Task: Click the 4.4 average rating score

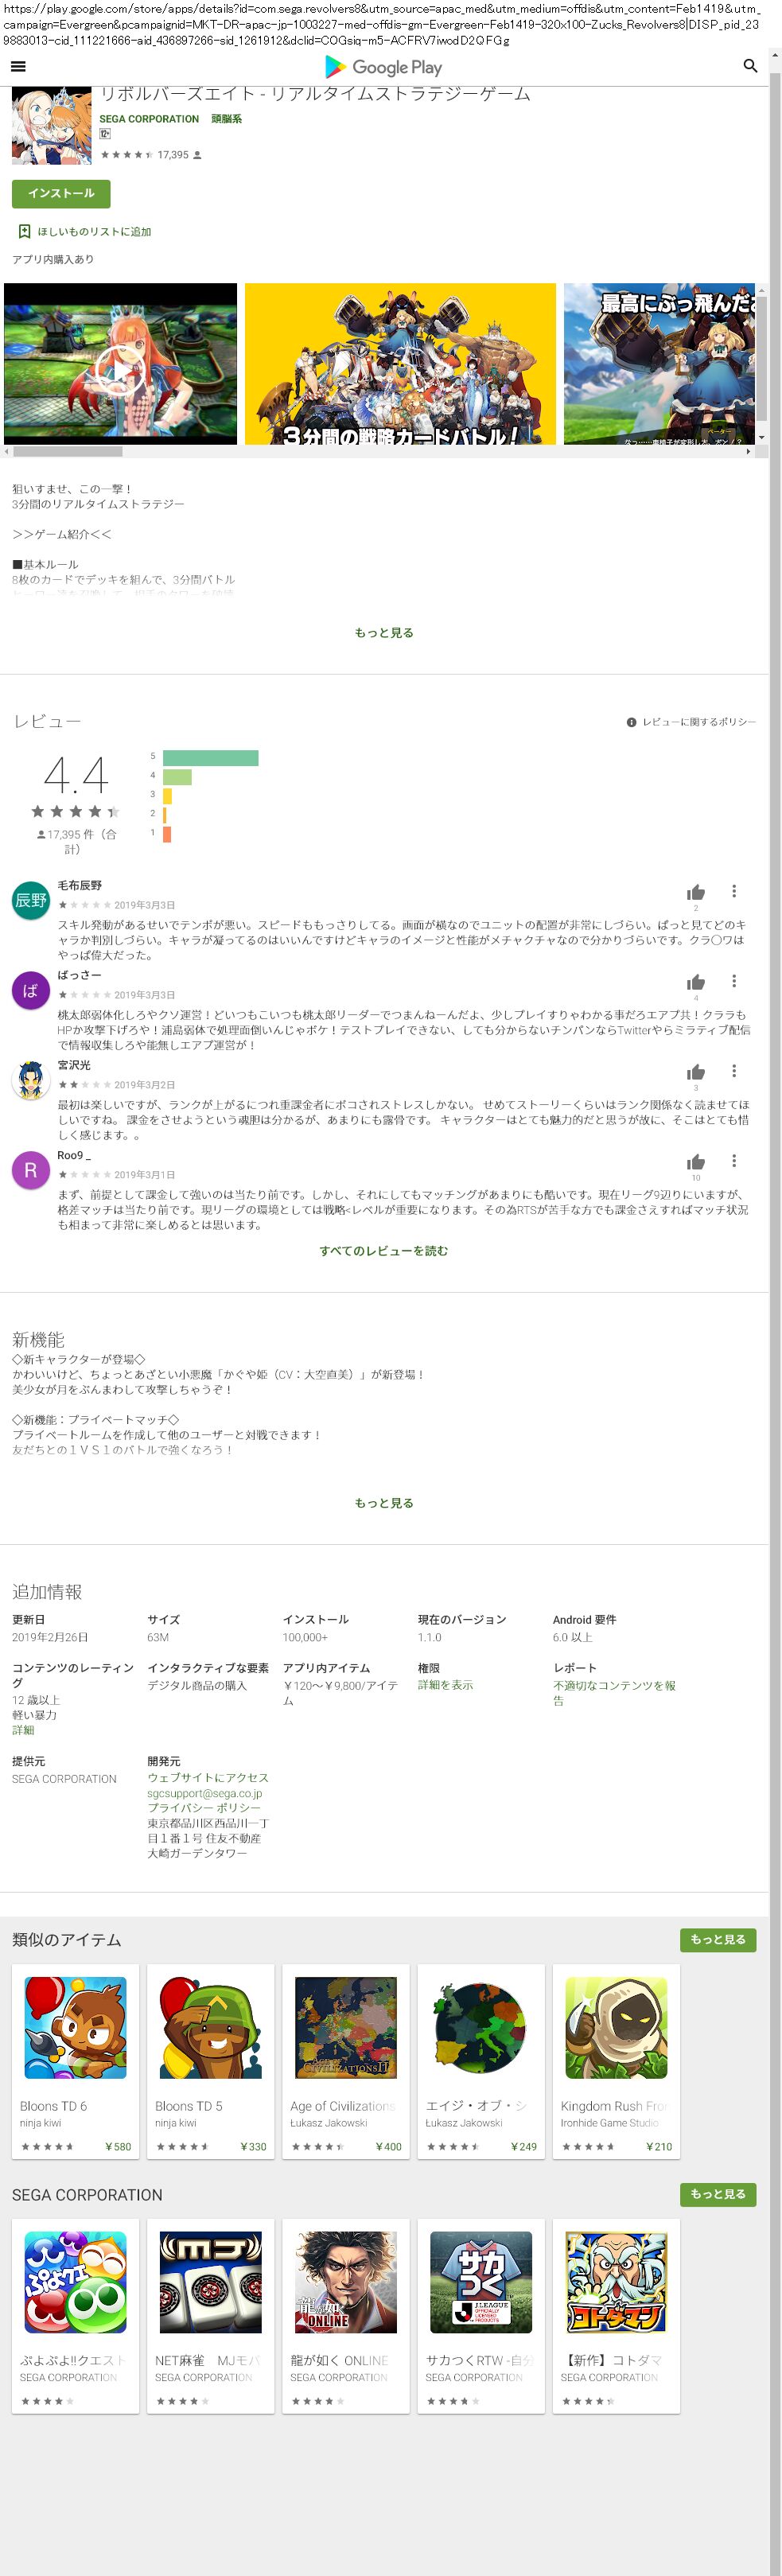Action: tap(76, 775)
